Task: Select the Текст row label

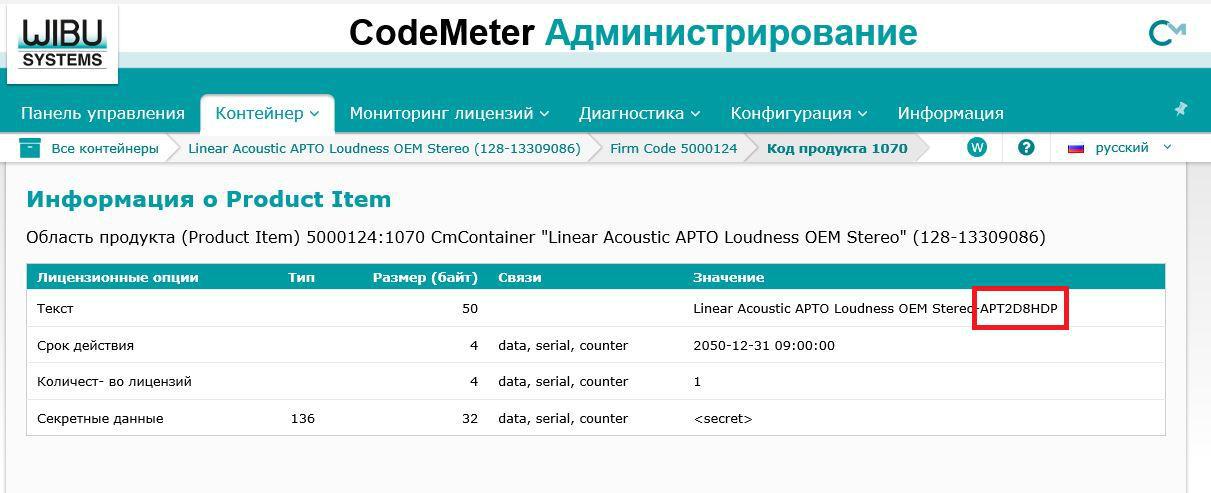Action: click(55, 308)
